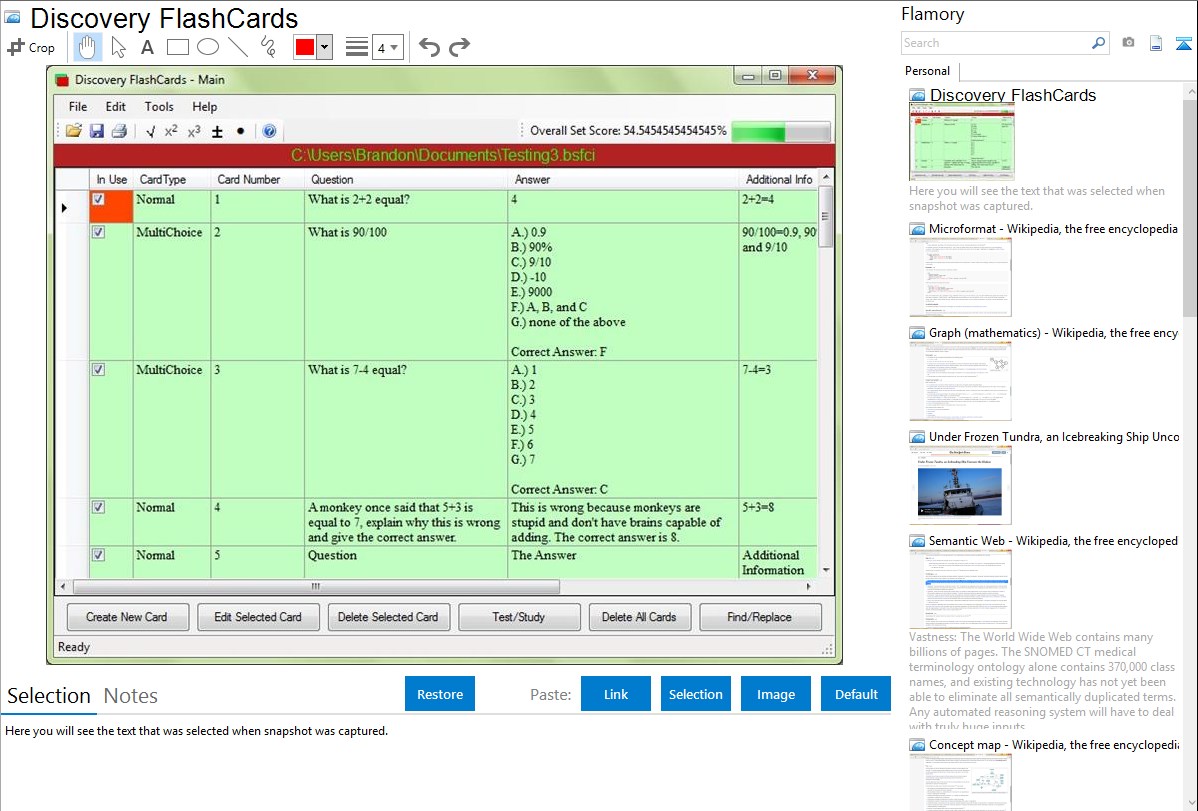Click Edit Selected Card
This screenshot has height=811, width=1198.
tap(258, 617)
